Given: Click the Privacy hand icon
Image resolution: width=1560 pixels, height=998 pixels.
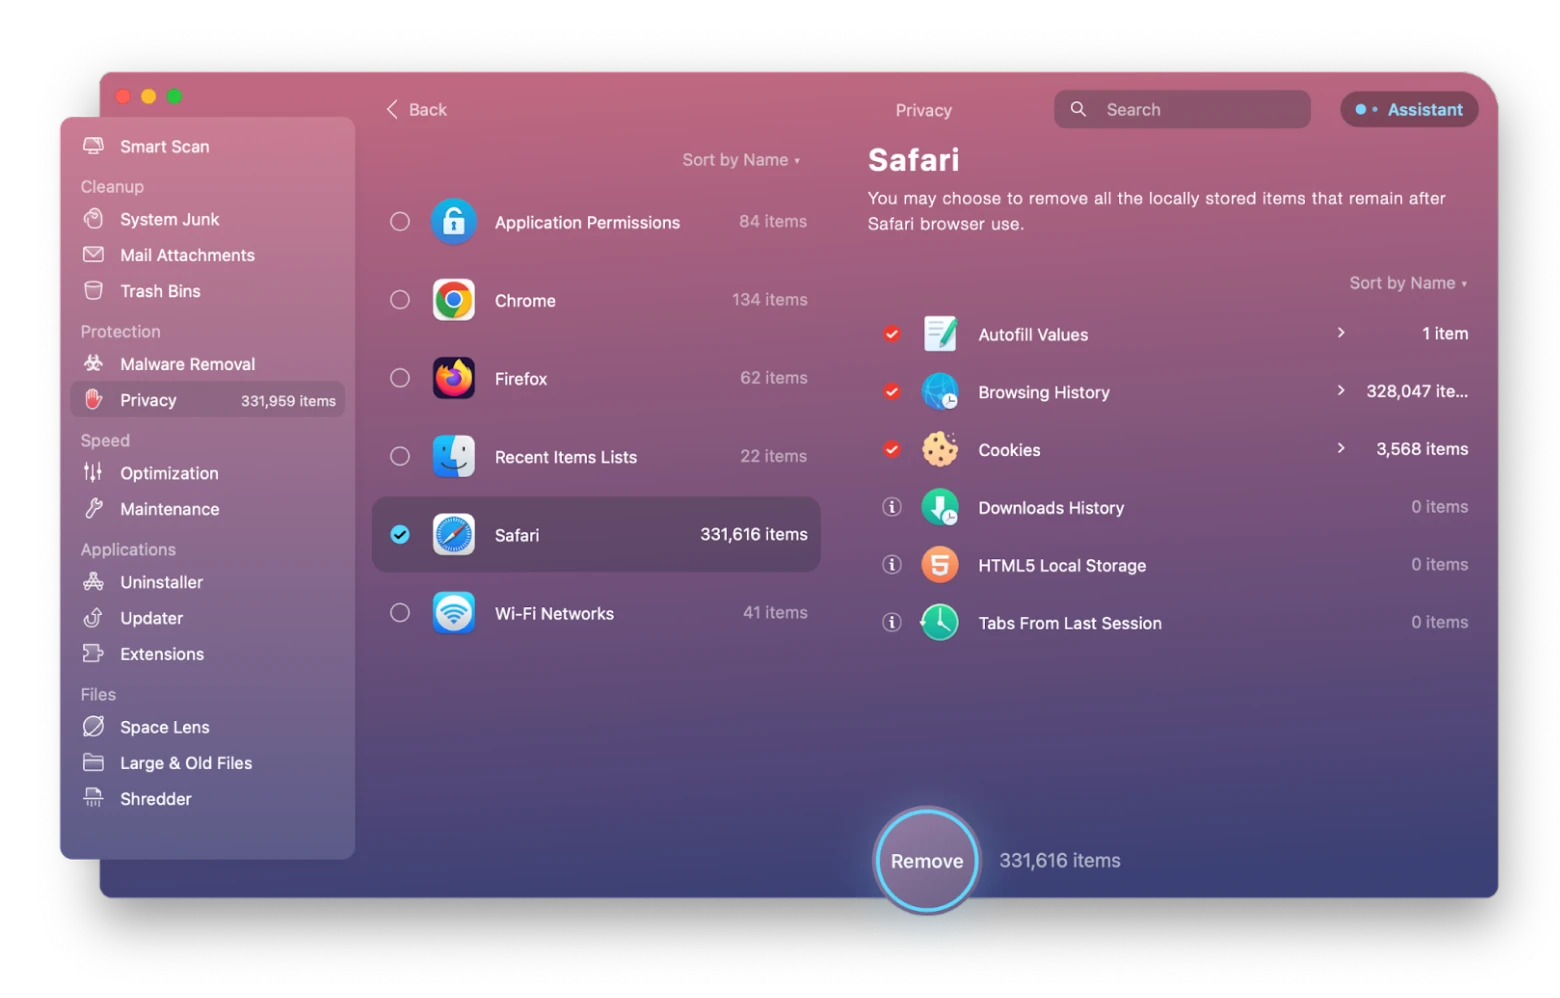Looking at the screenshot, I should coord(93,400).
